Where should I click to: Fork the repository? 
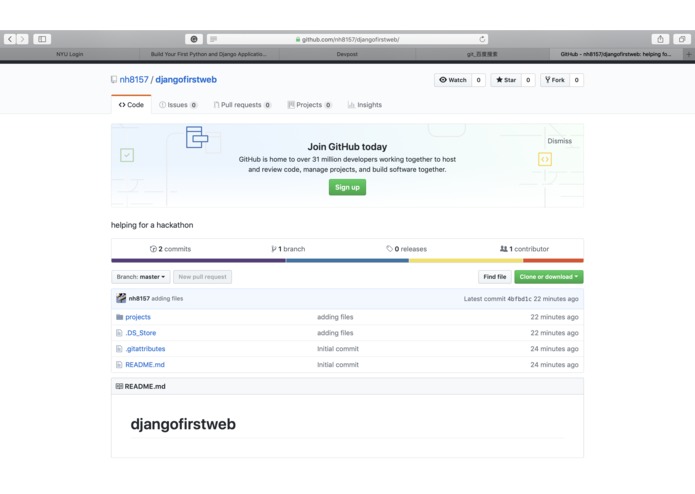point(555,80)
